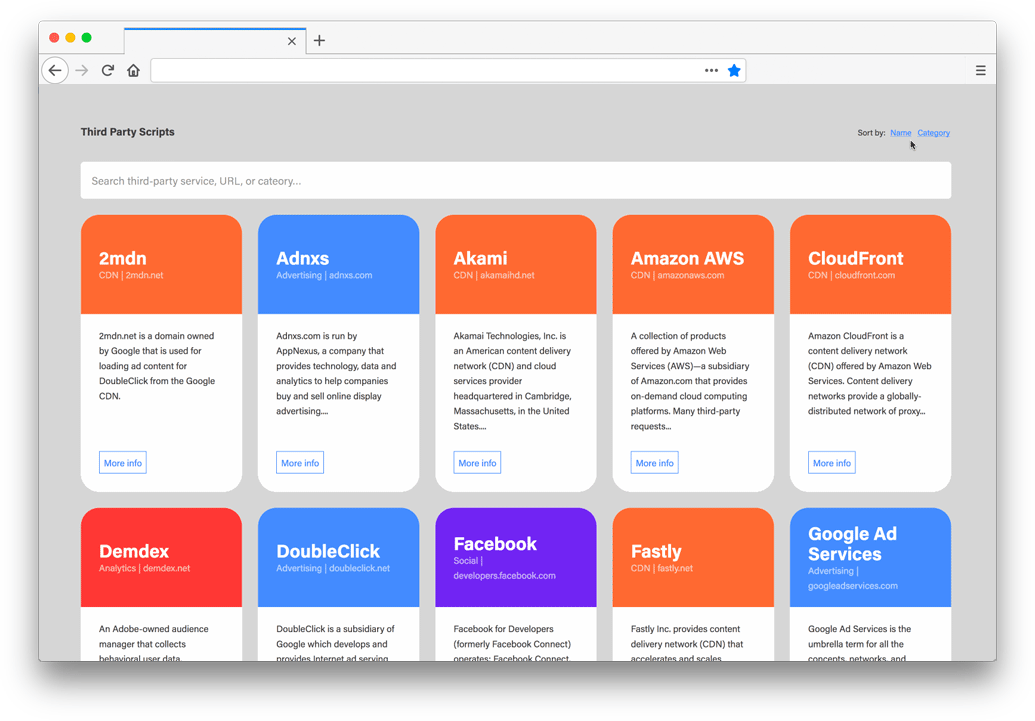This screenshot has height=721, width=1035.
Task: Click the Demdex card title
Action: (134, 551)
